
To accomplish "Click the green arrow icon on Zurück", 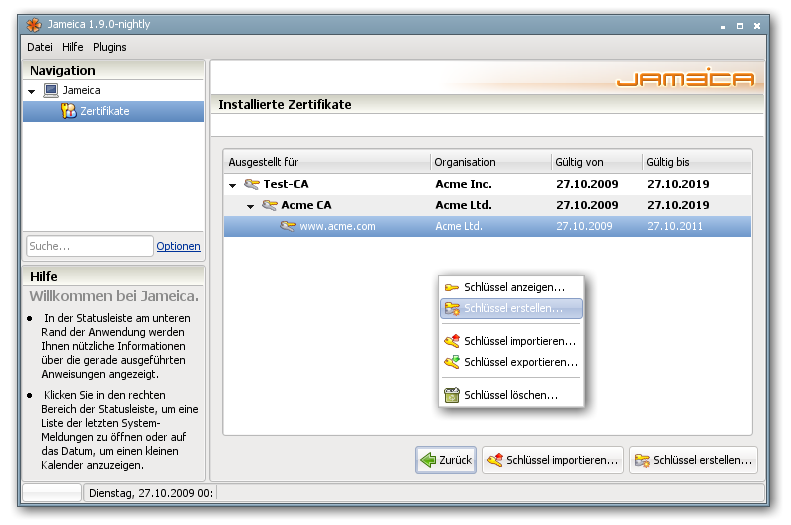I will click(x=428, y=460).
